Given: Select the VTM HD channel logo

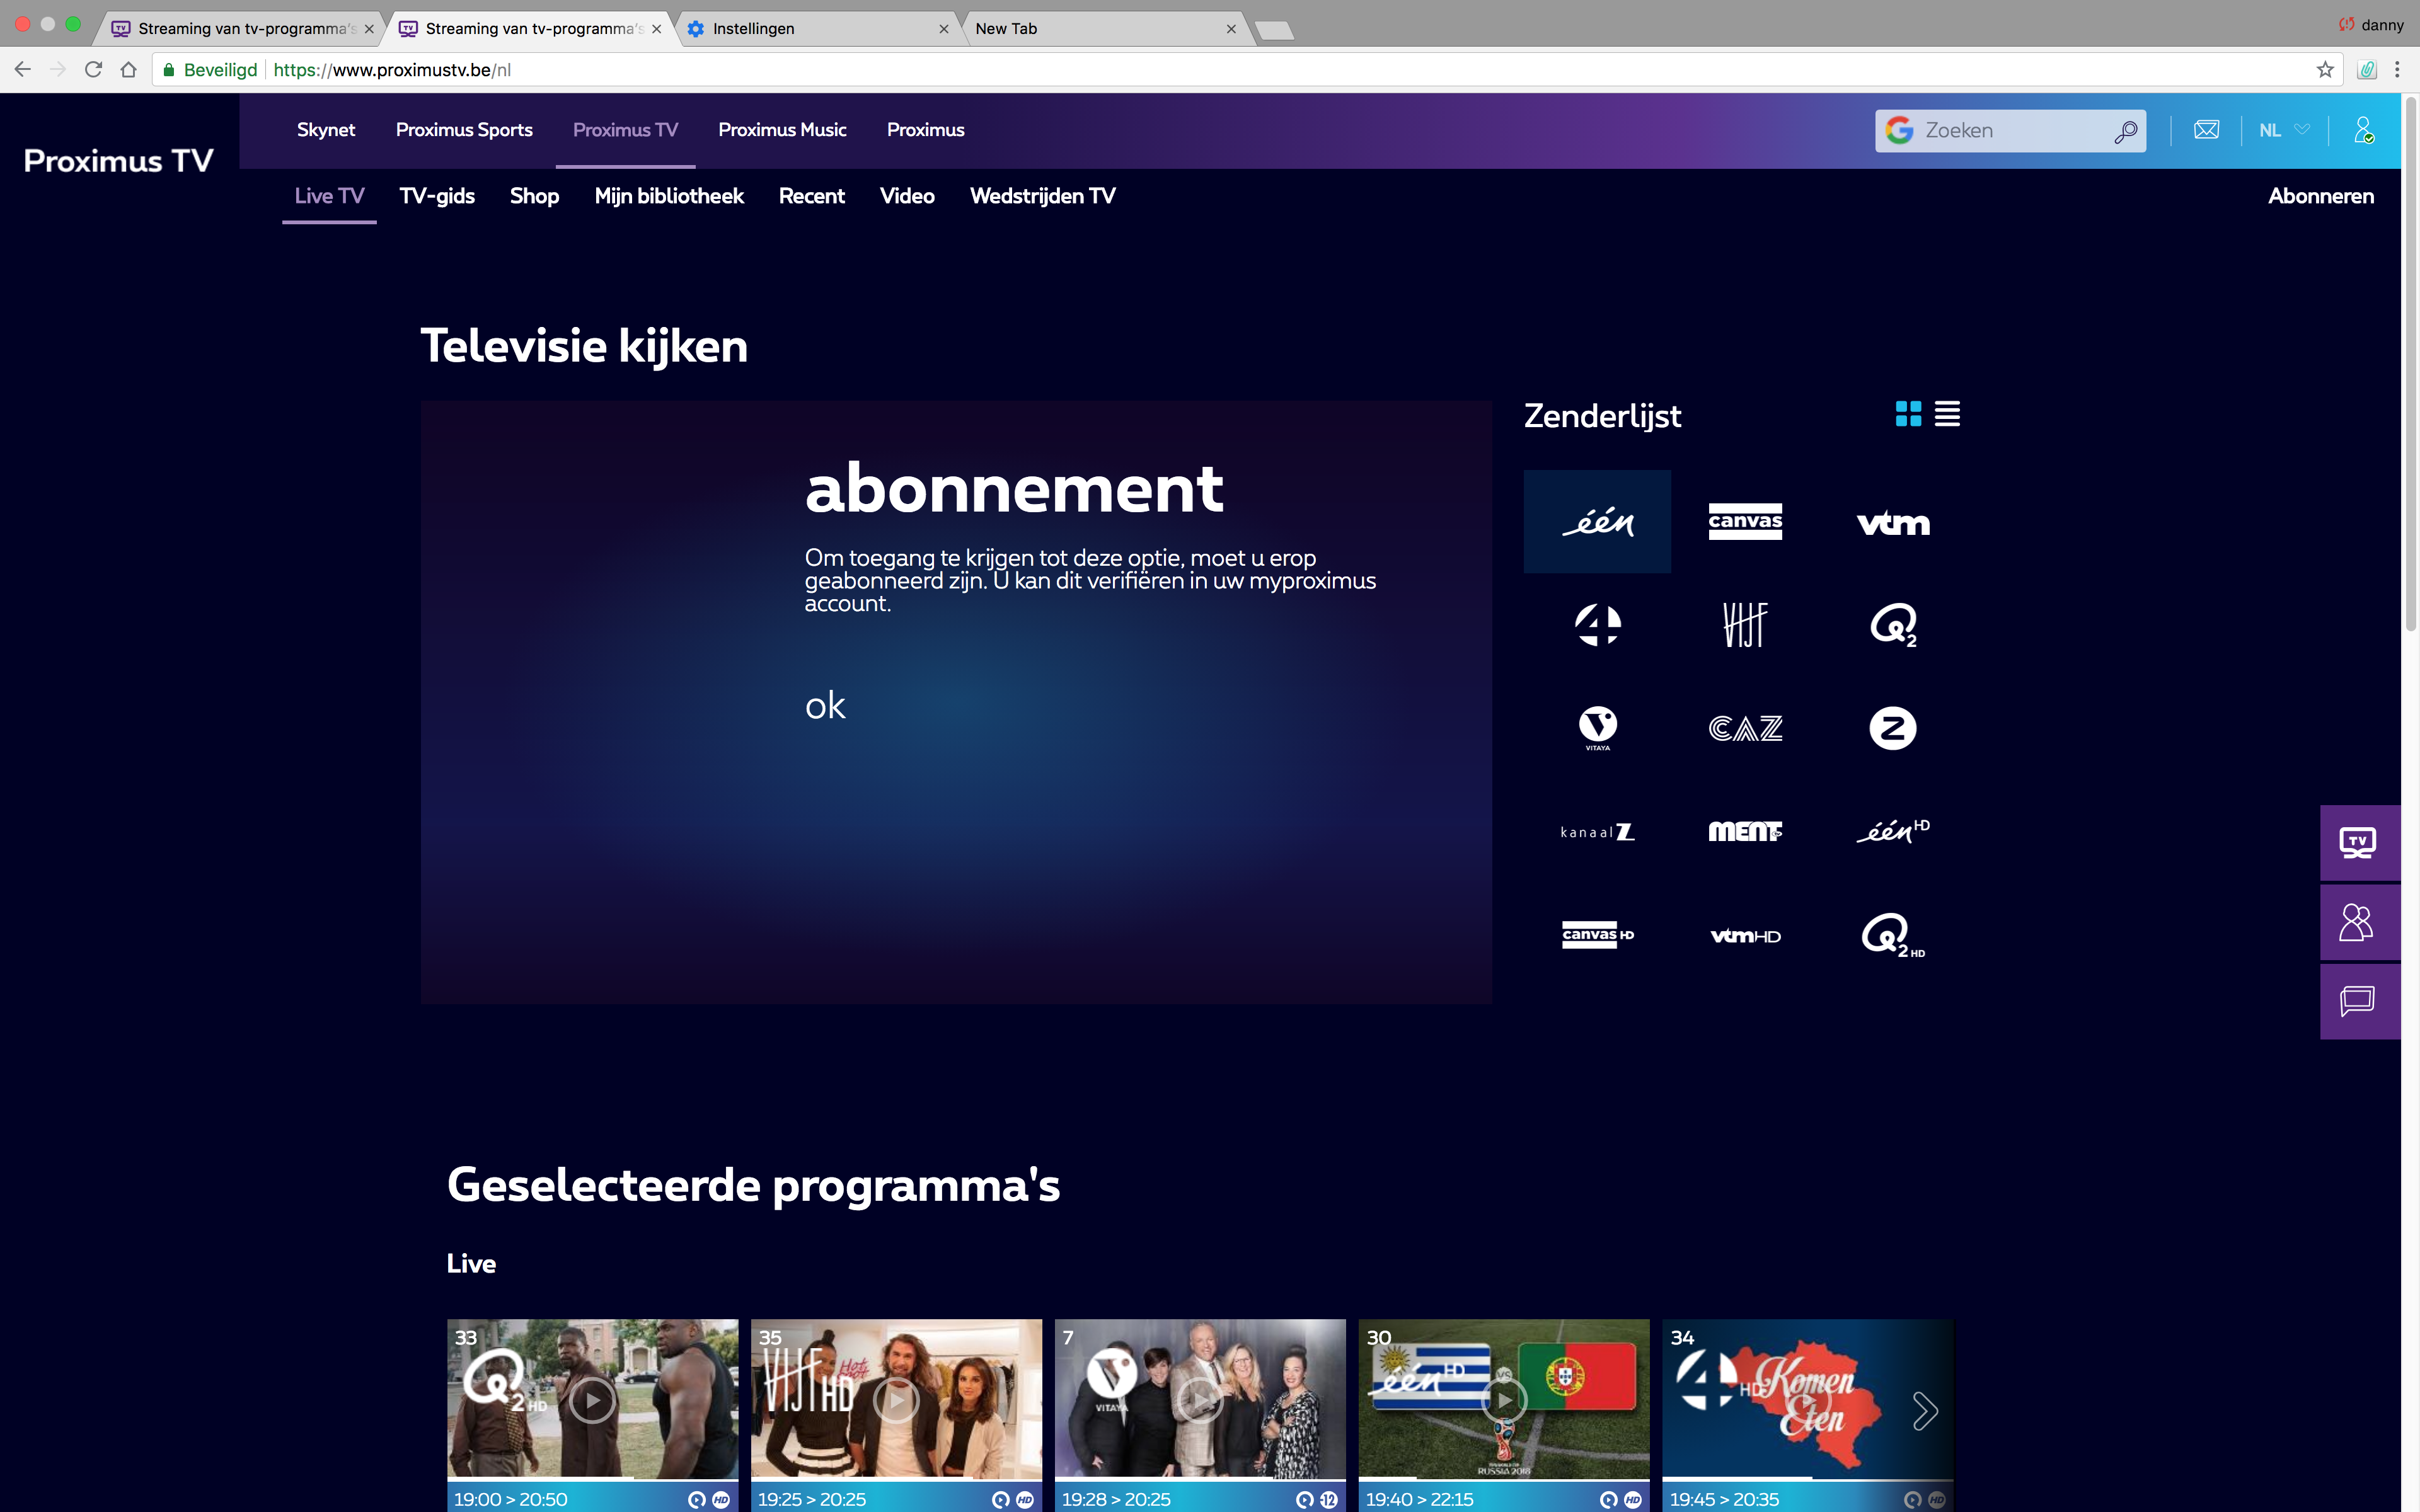Looking at the screenshot, I should (x=1745, y=936).
